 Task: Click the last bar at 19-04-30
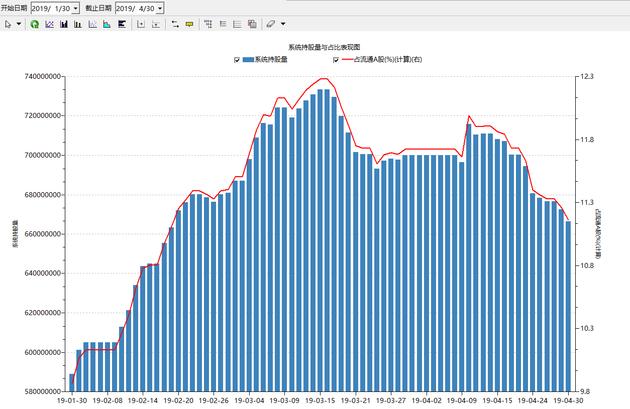tap(568, 306)
